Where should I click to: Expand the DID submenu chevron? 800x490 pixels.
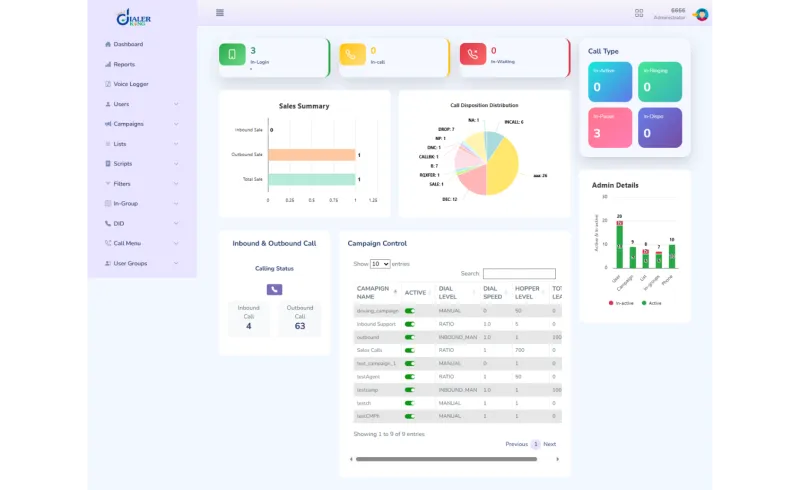pyautogui.click(x=176, y=224)
